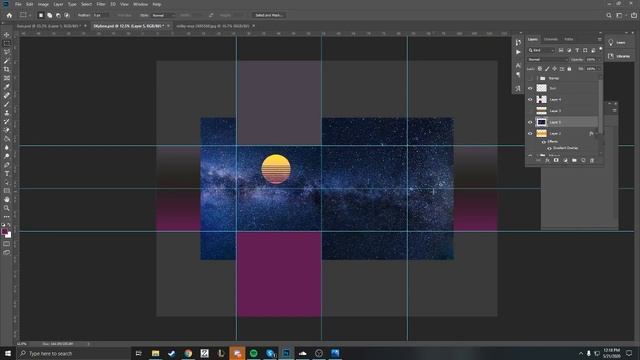Open the Image menu
The height and width of the screenshot is (360, 640).
click(43, 4)
